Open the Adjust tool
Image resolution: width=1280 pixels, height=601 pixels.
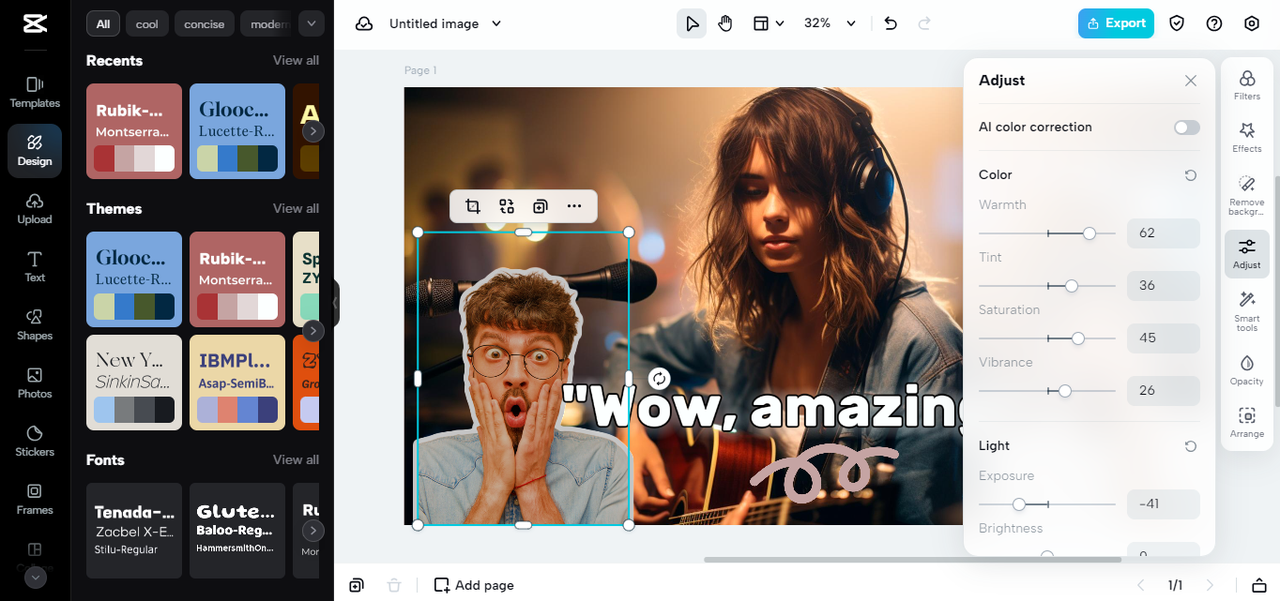coord(1247,254)
